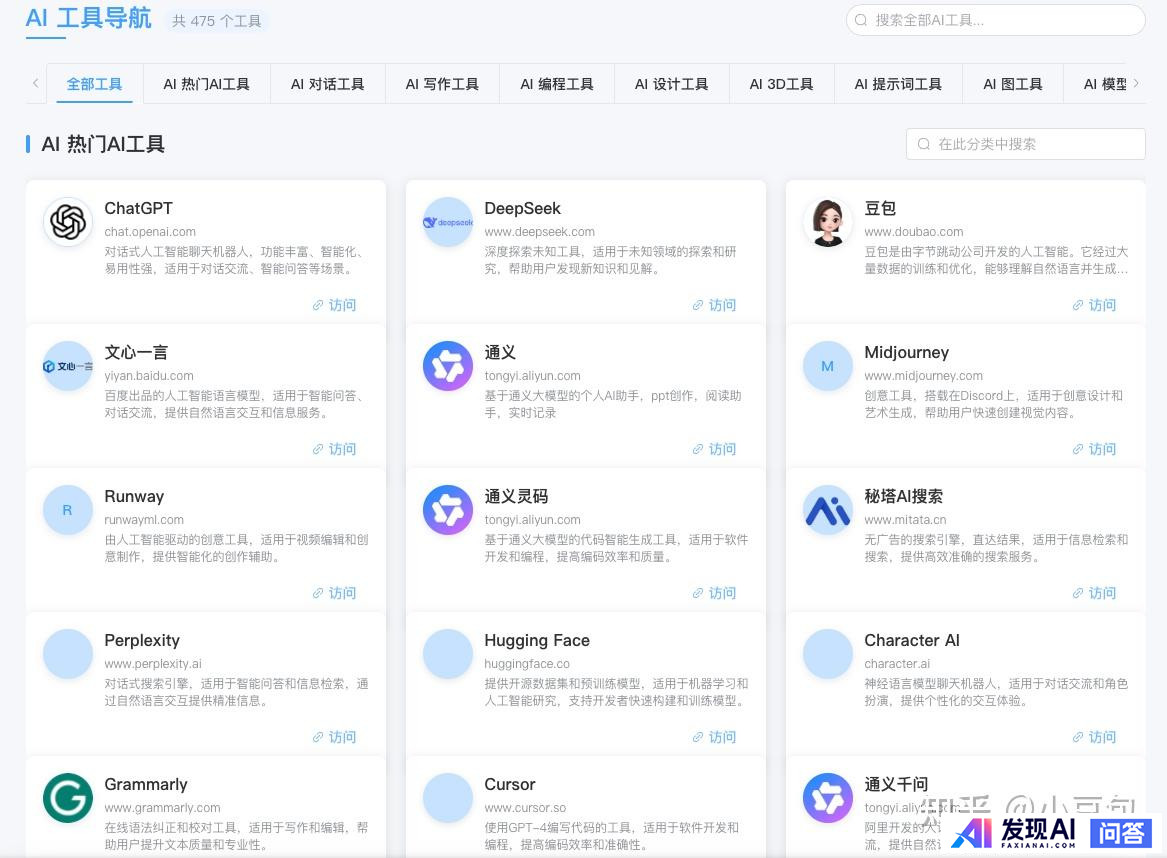Click the chat.openai.com URL text
Screen dimensions: 1167x858
click(150, 231)
